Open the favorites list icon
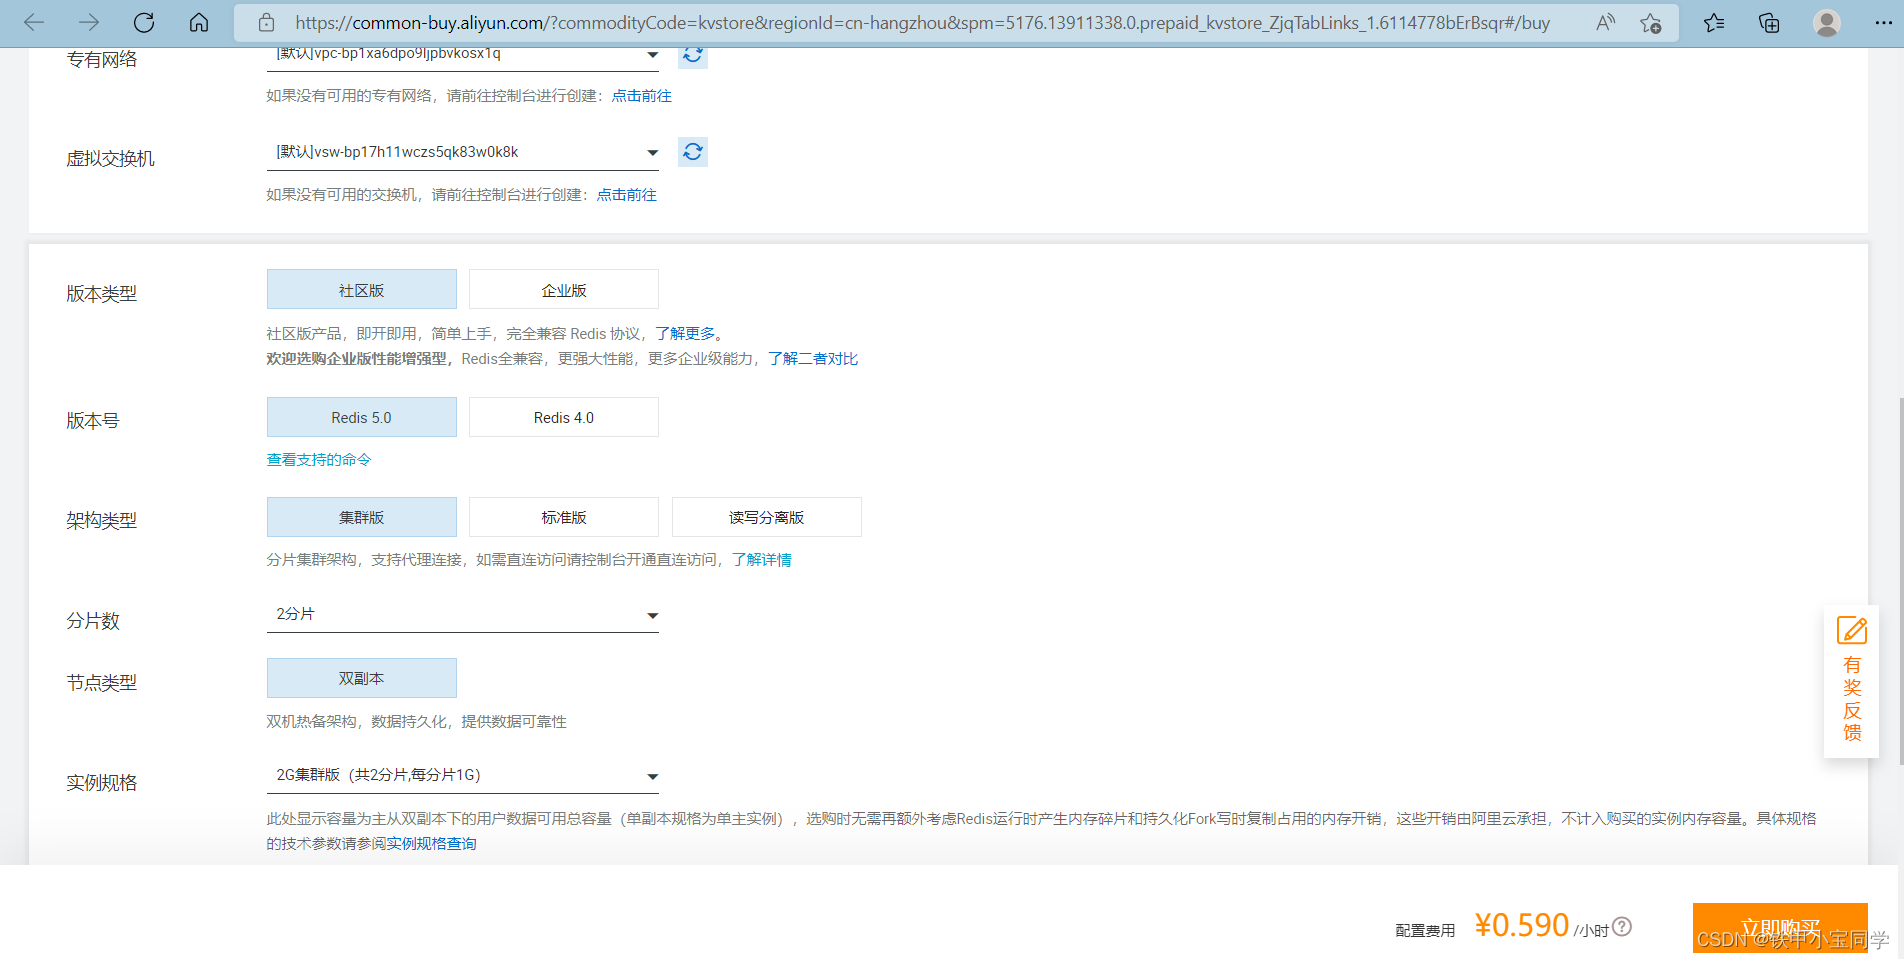The height and width of the screenshot is (959, 1904). [1714, 22]
